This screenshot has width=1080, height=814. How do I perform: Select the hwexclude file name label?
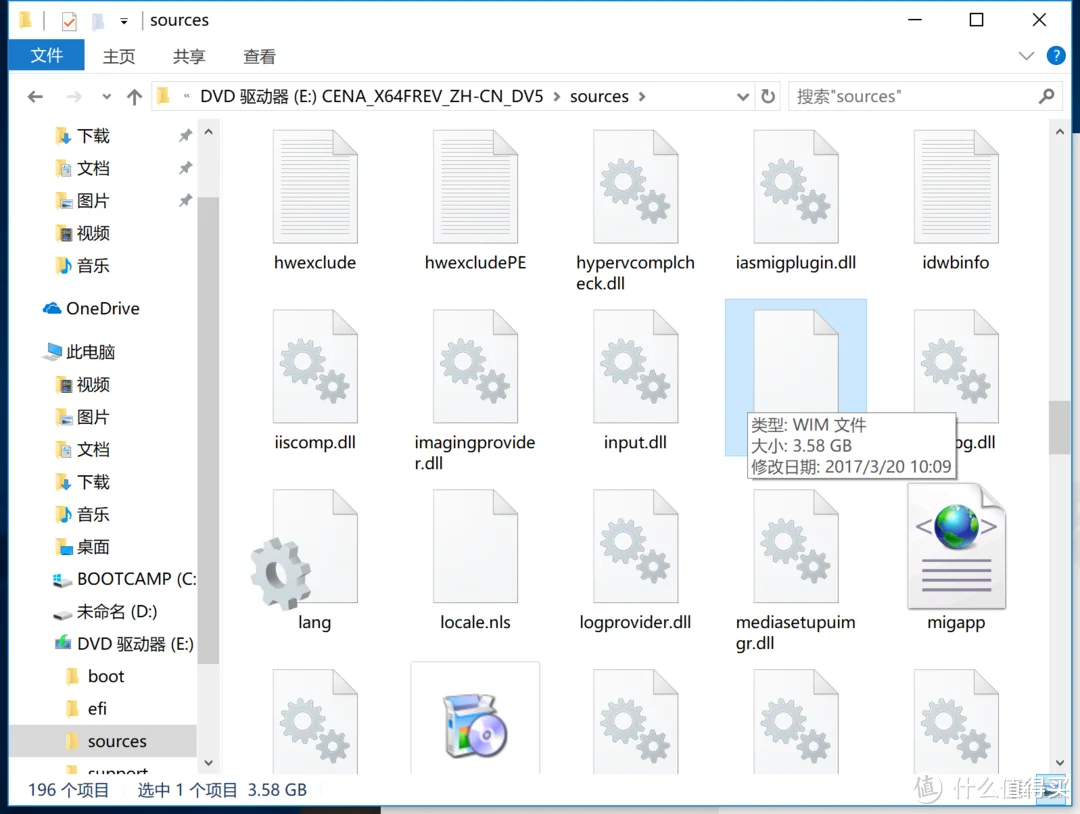315,262
